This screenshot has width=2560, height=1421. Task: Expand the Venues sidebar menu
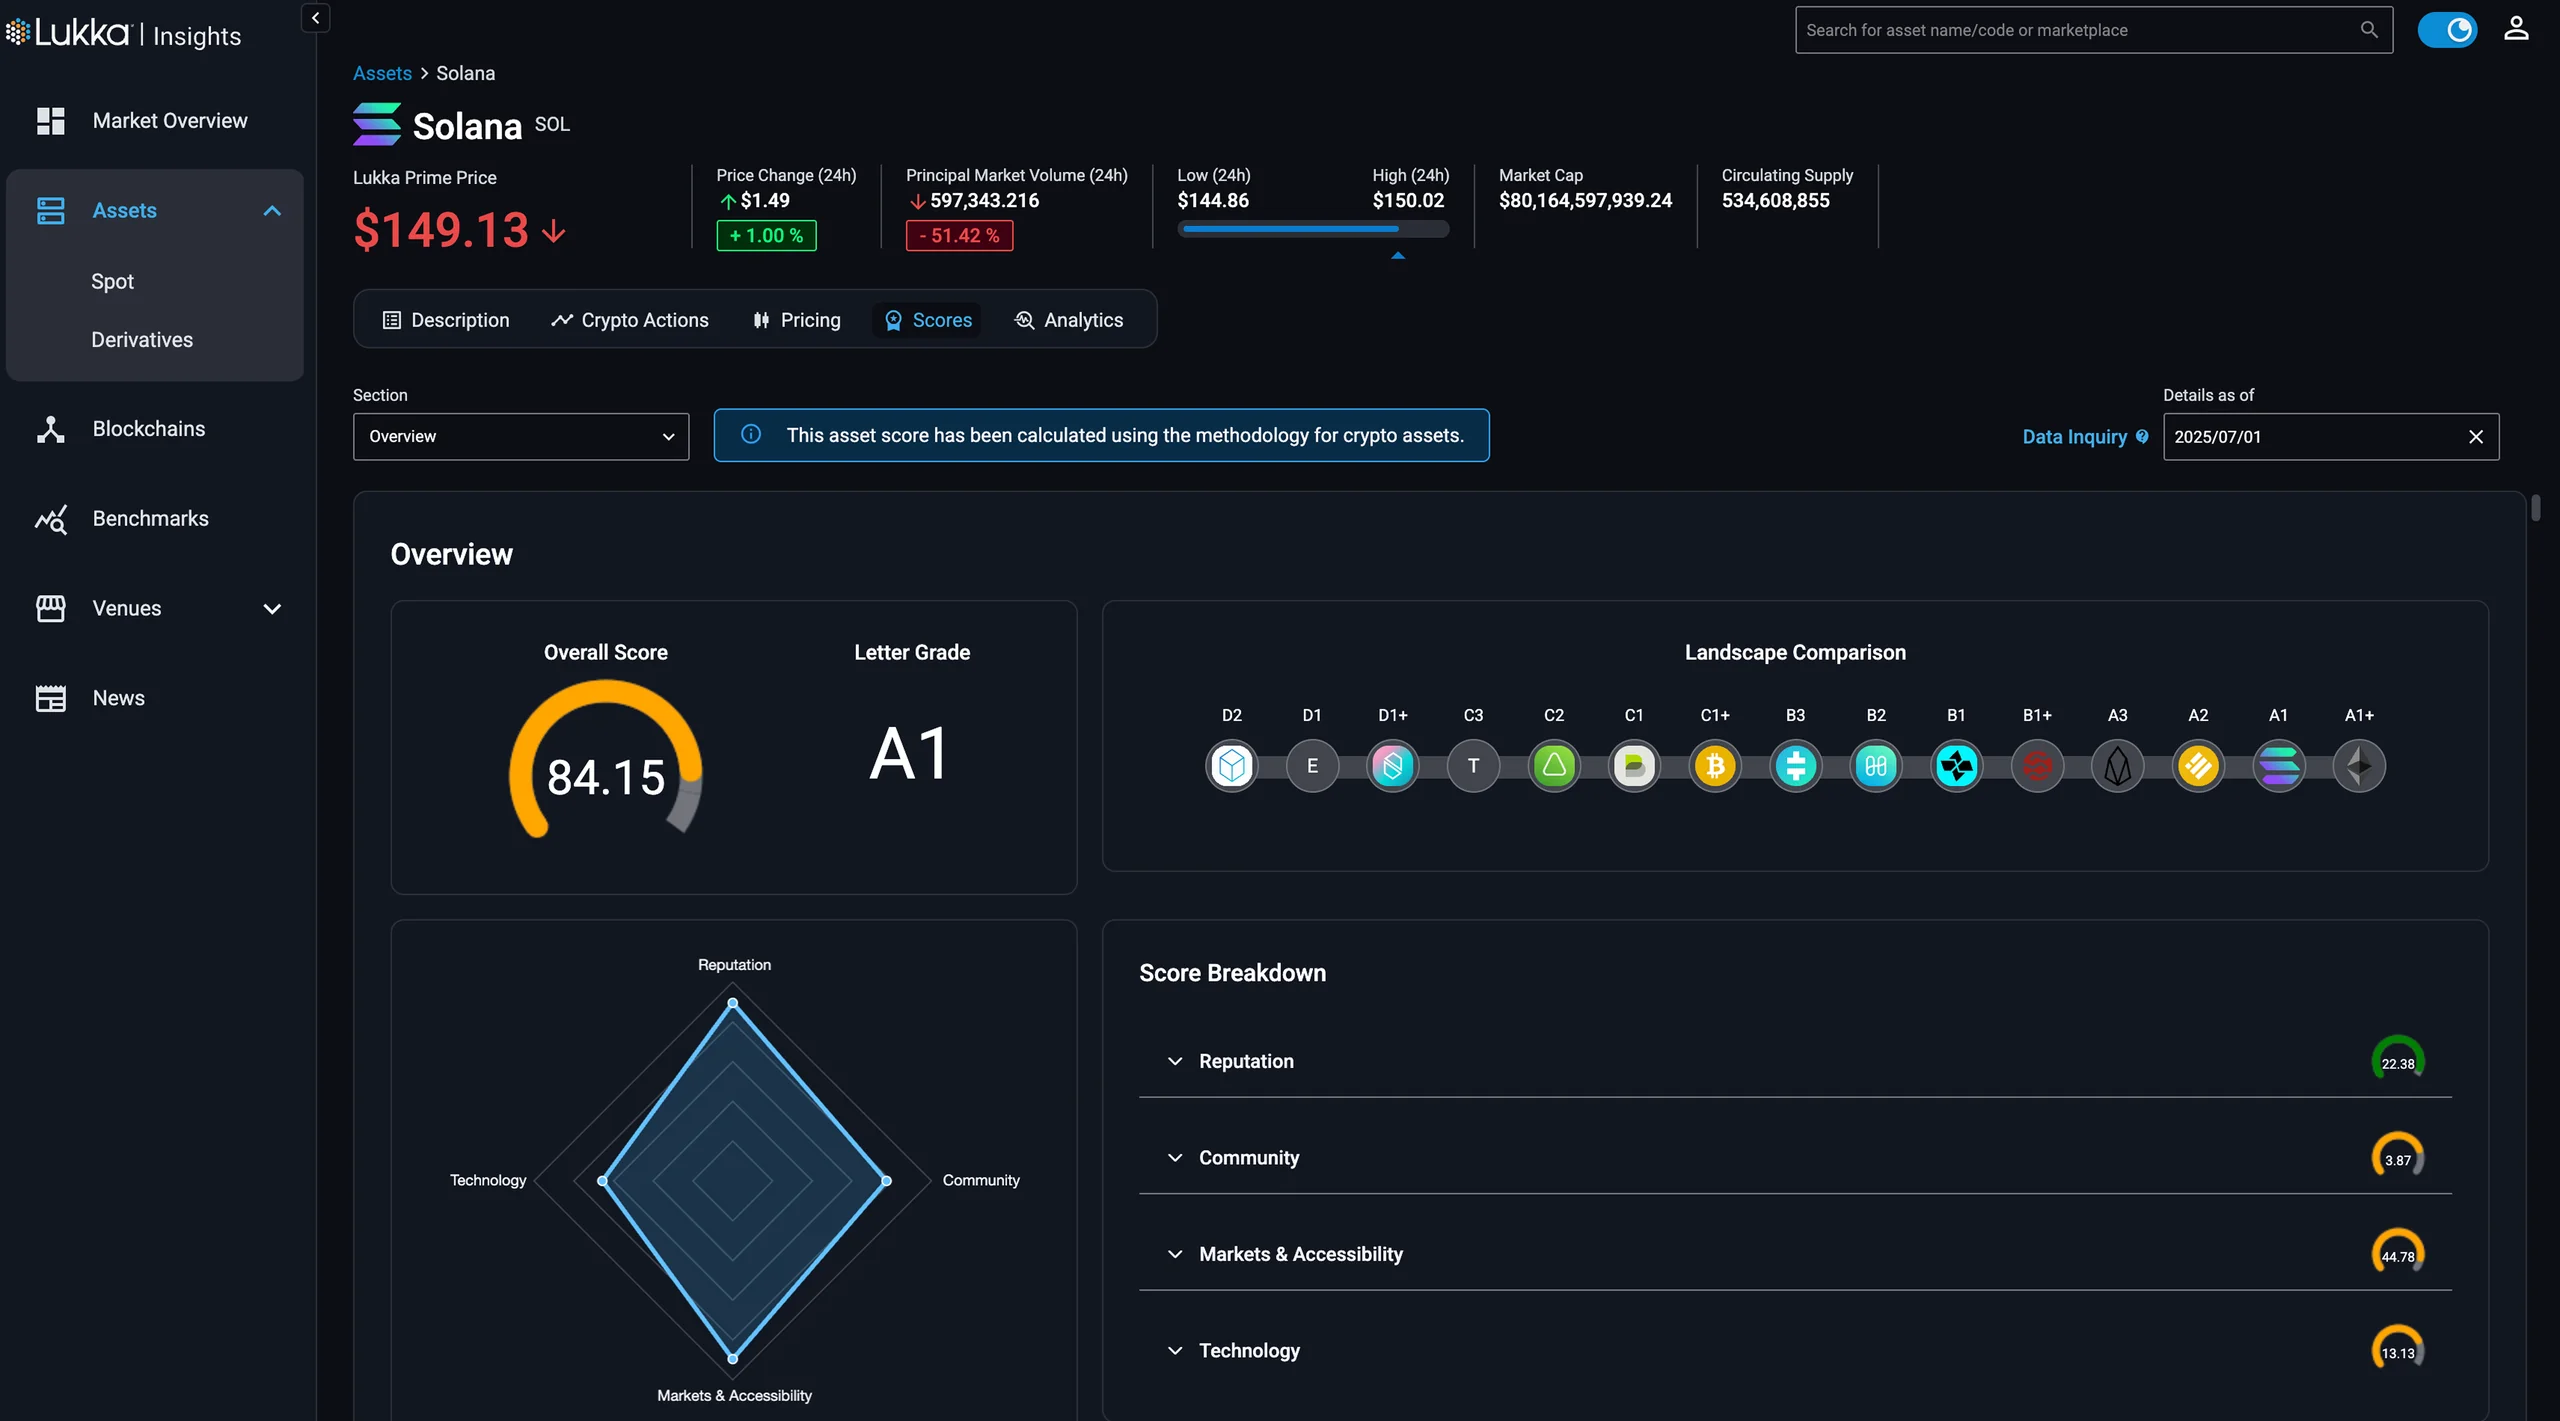pos(271,608)
